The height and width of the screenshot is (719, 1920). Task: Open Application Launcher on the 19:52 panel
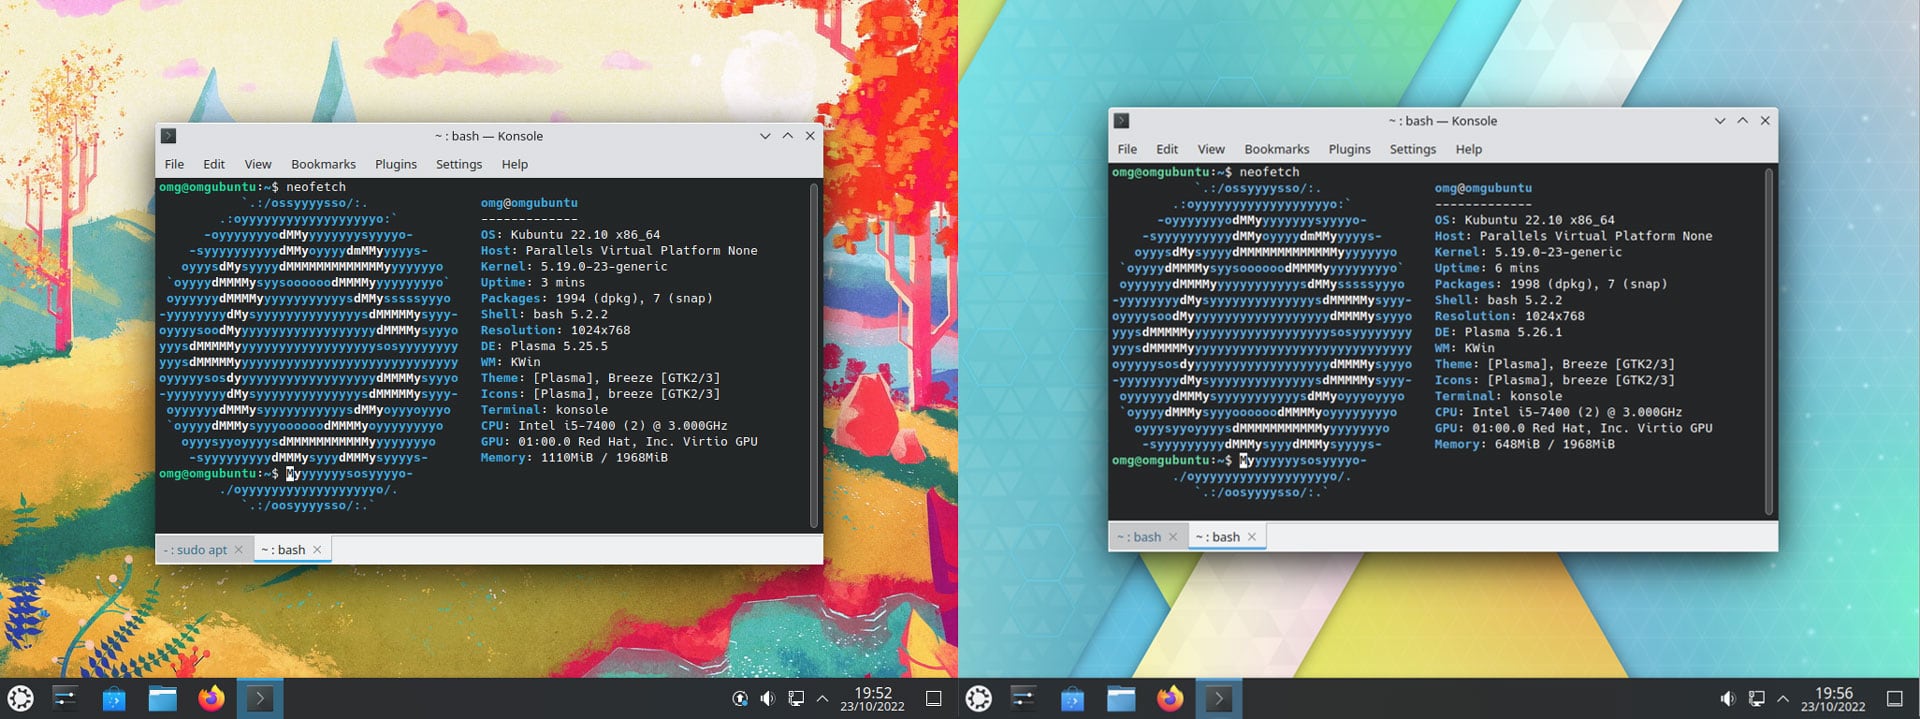pos(20,698)
